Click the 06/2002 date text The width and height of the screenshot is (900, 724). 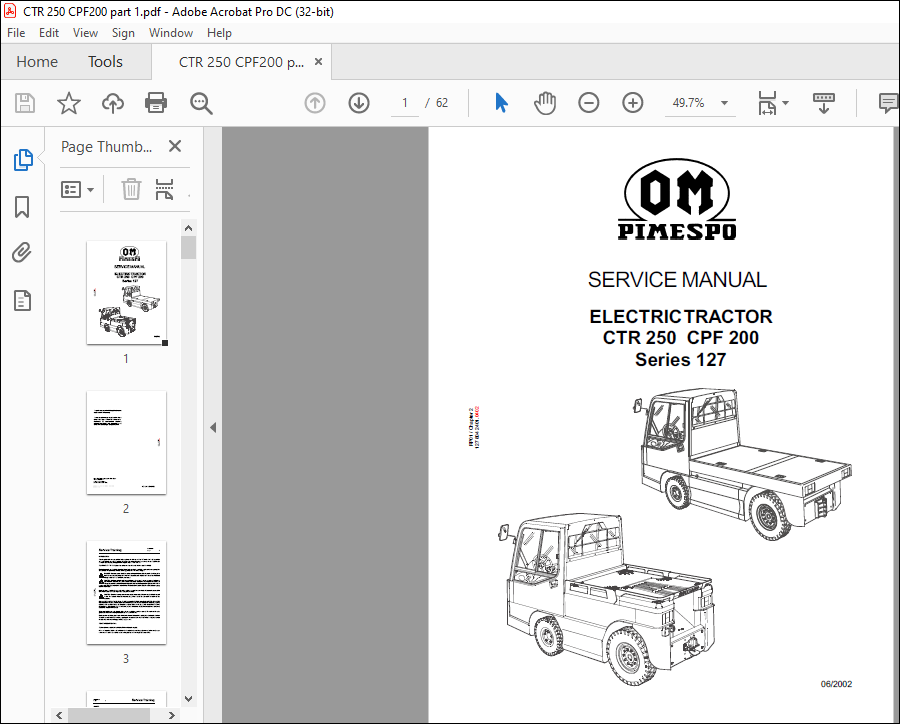(836, 684)
